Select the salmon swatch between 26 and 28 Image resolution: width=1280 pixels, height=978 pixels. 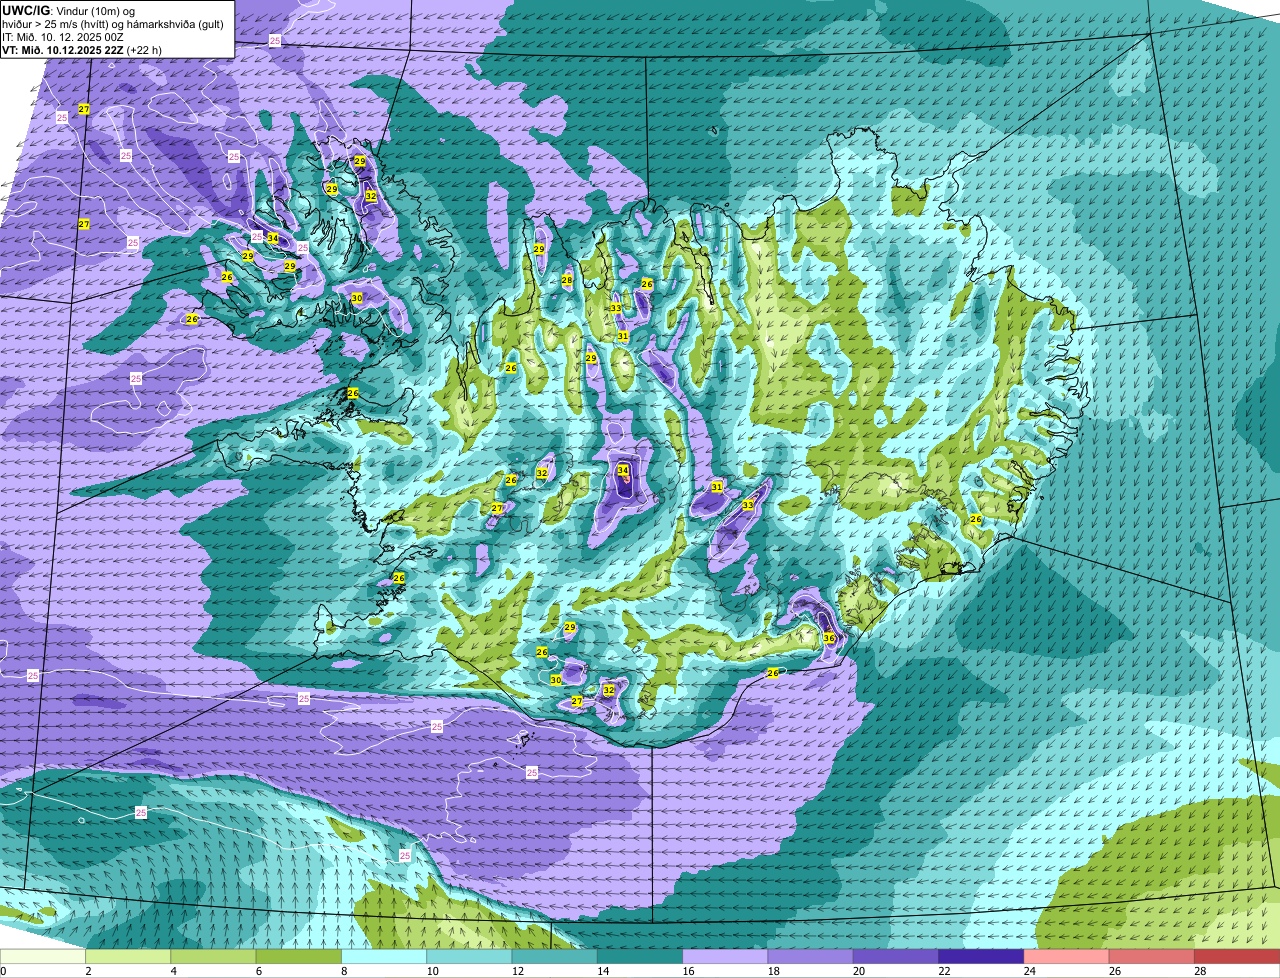click(1152, 957)
